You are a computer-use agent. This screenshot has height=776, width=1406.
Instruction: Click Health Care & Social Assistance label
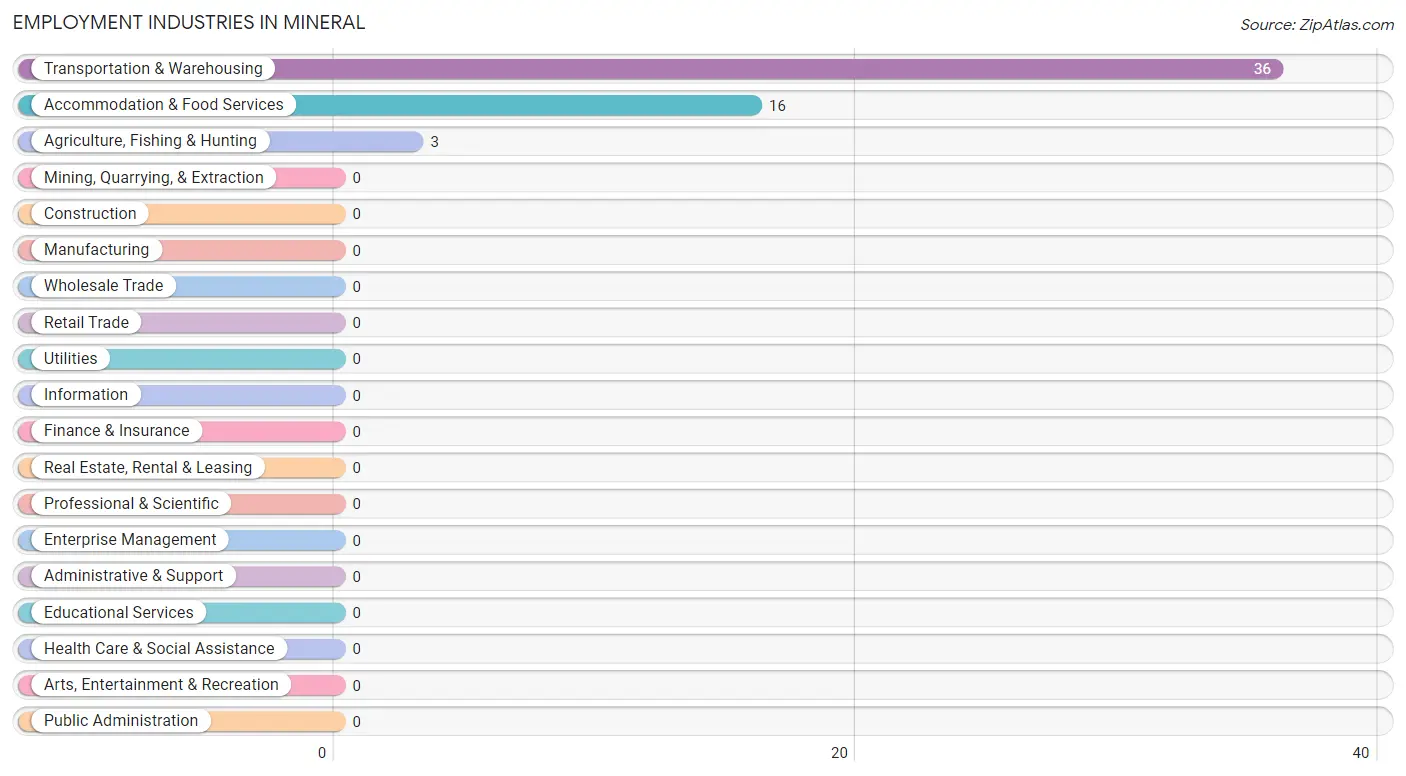click(159, 649)
